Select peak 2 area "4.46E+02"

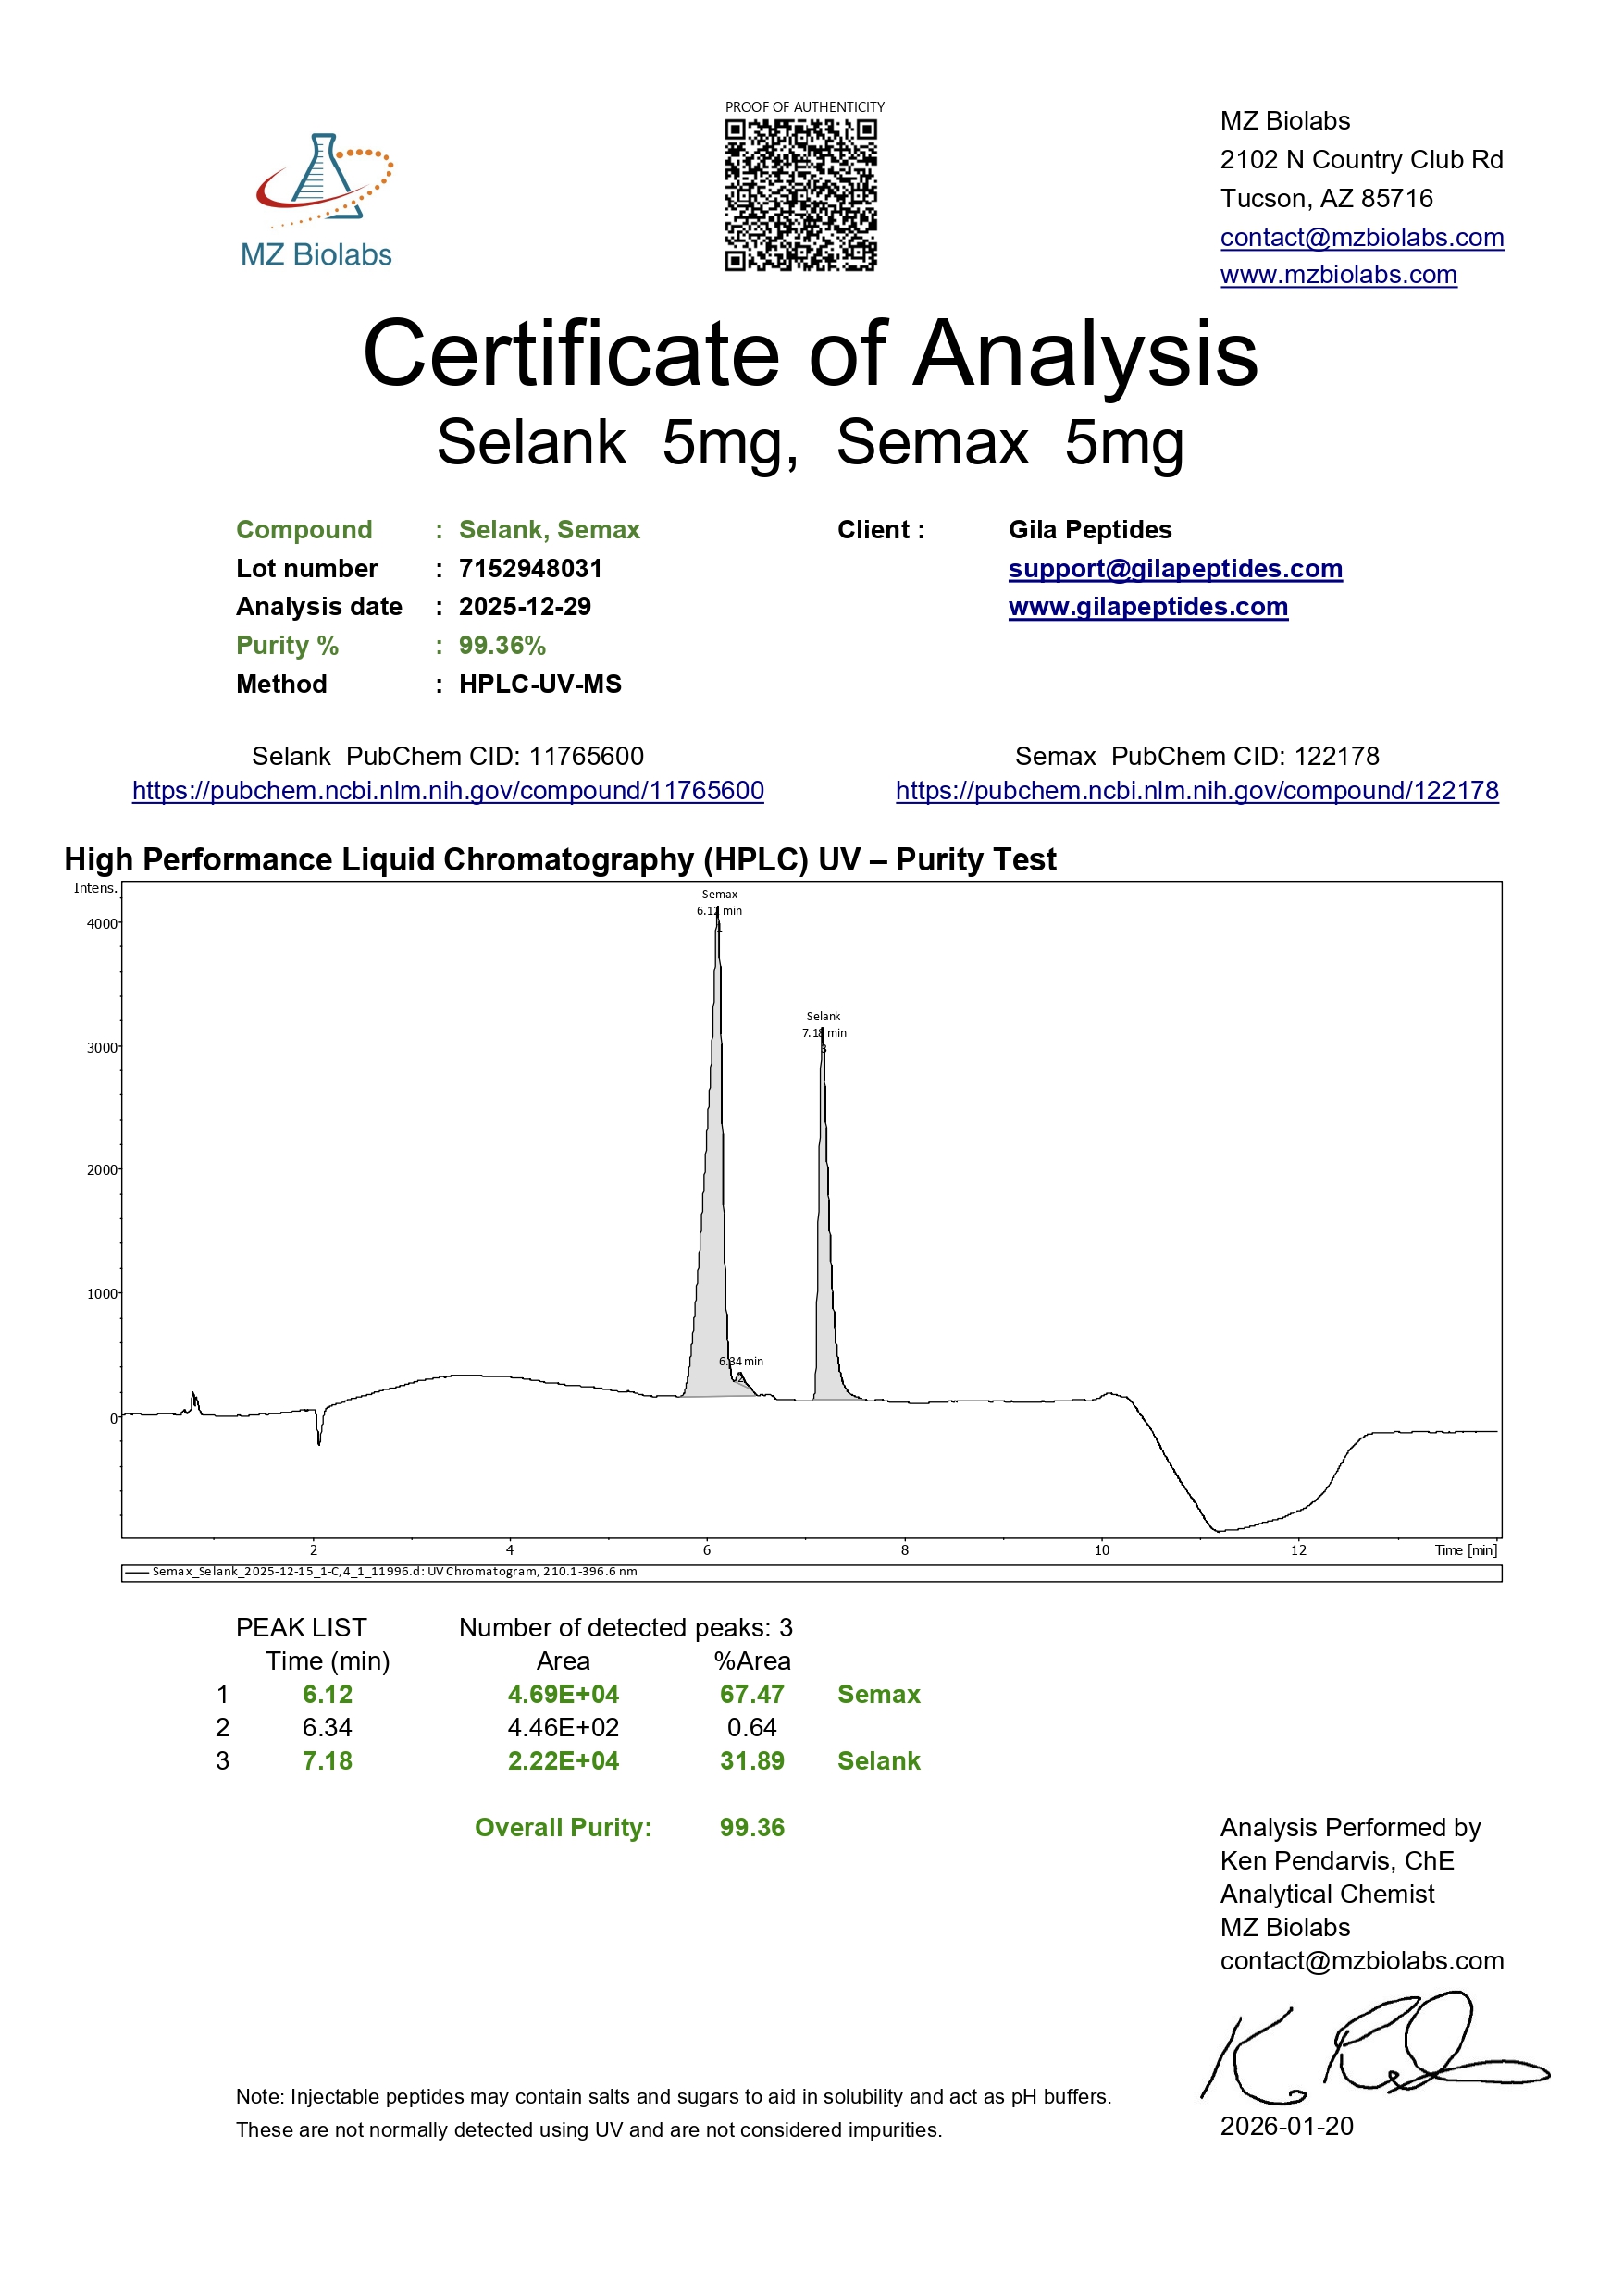click(x=563, y=1727)
